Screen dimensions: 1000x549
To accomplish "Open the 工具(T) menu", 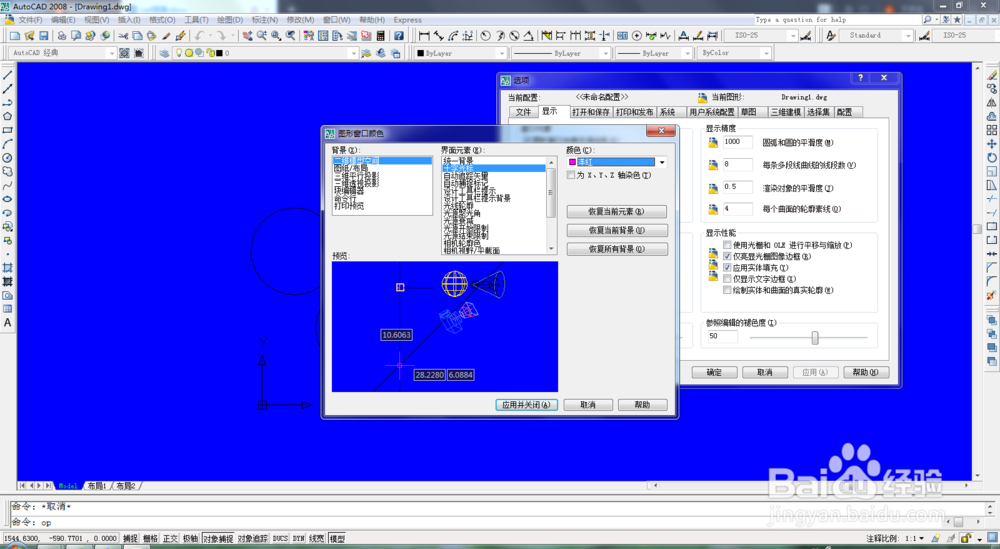I will 196,20.
